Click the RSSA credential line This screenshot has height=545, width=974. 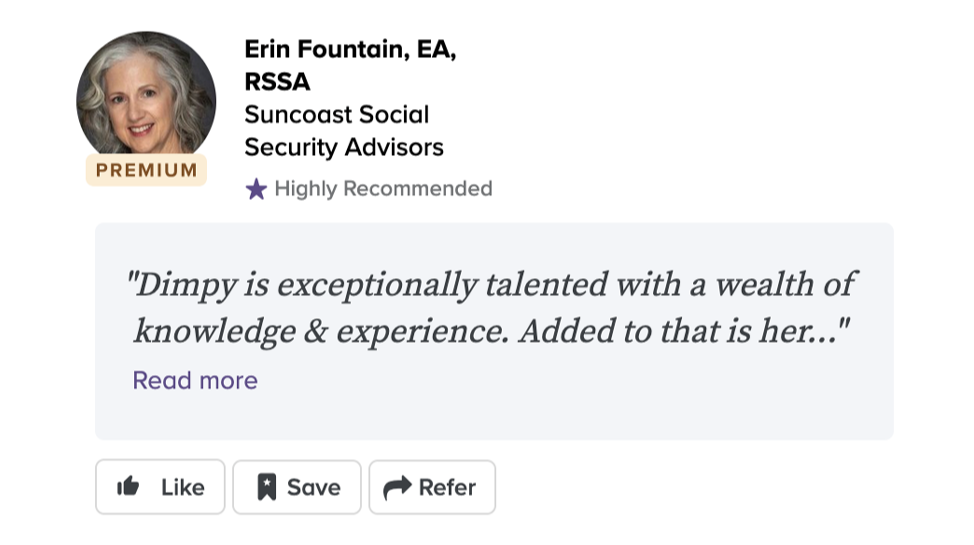point(277,82)
